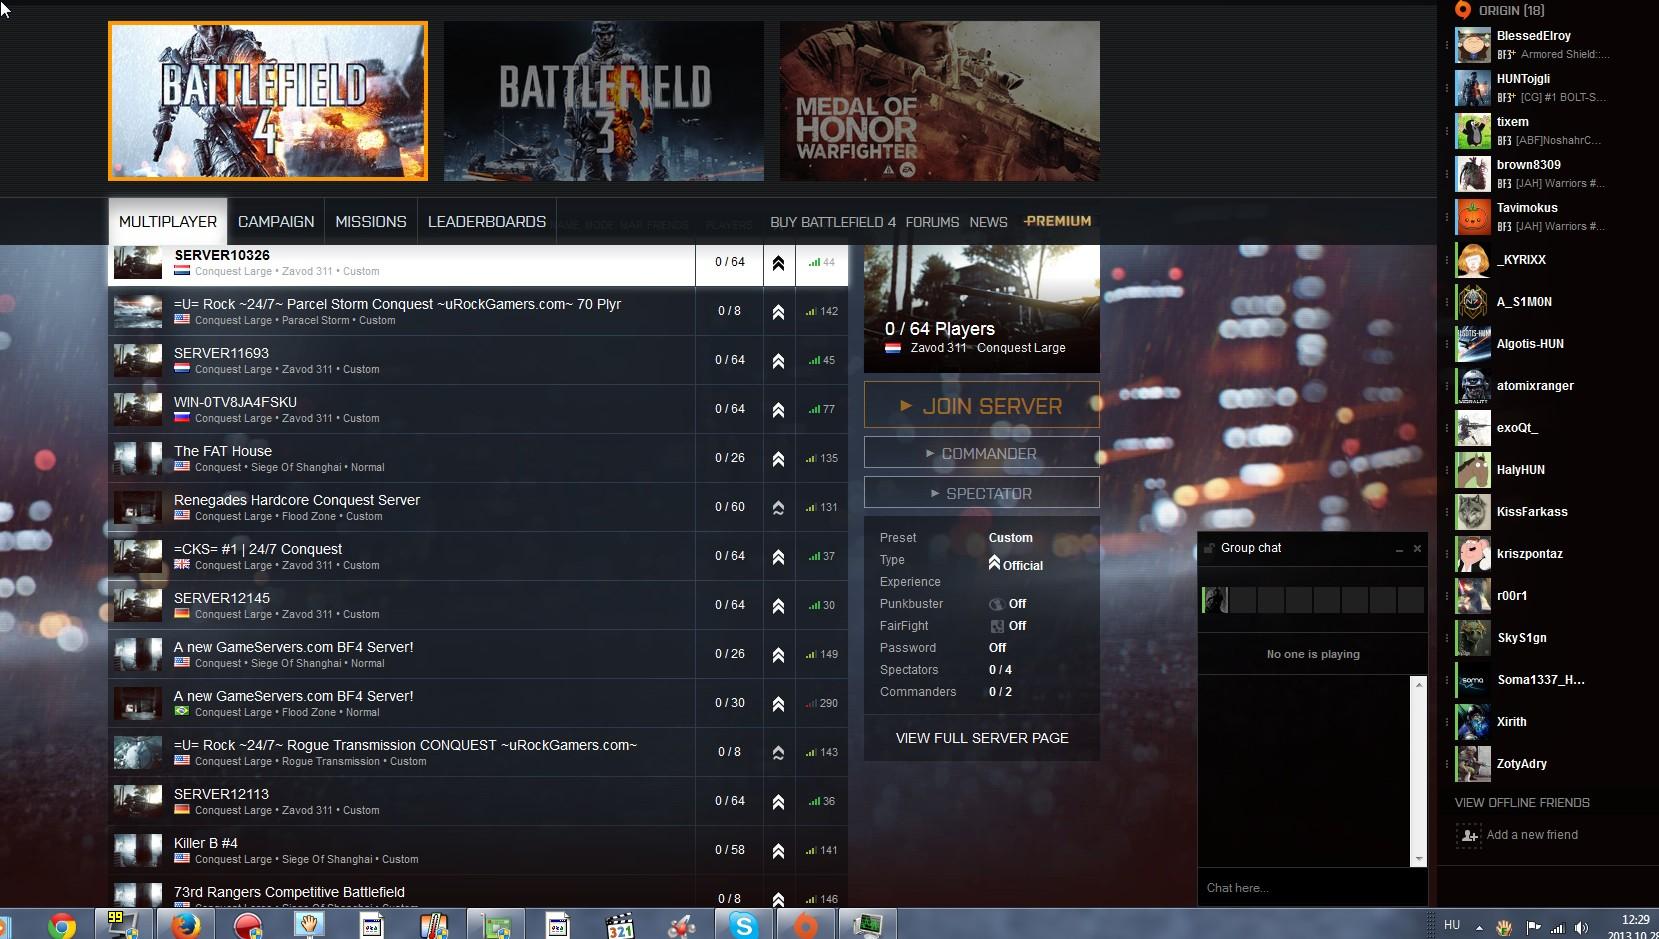This screenshot has height=939, width=1659.
Task: Click the Origin logo icon
Action: click(1463, 10)
